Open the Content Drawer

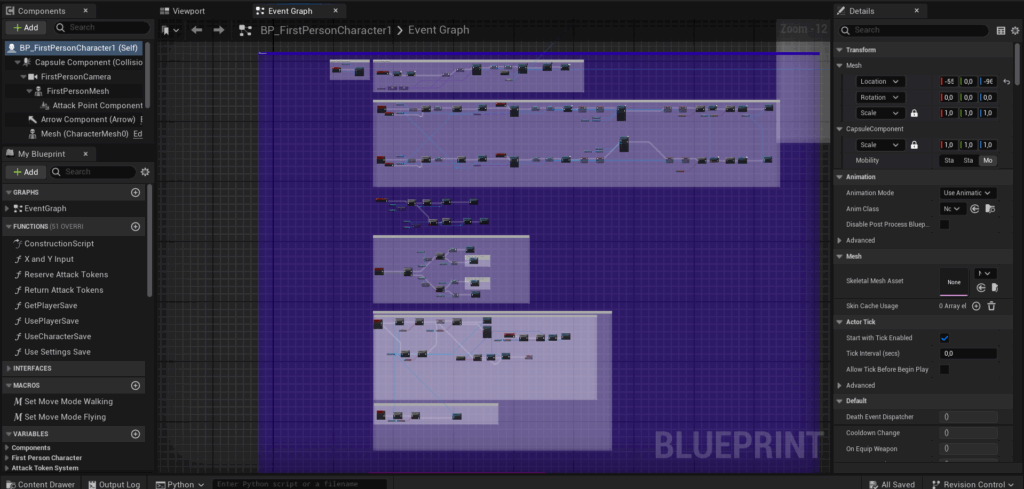pyautogui.click(x=40, y=484)
